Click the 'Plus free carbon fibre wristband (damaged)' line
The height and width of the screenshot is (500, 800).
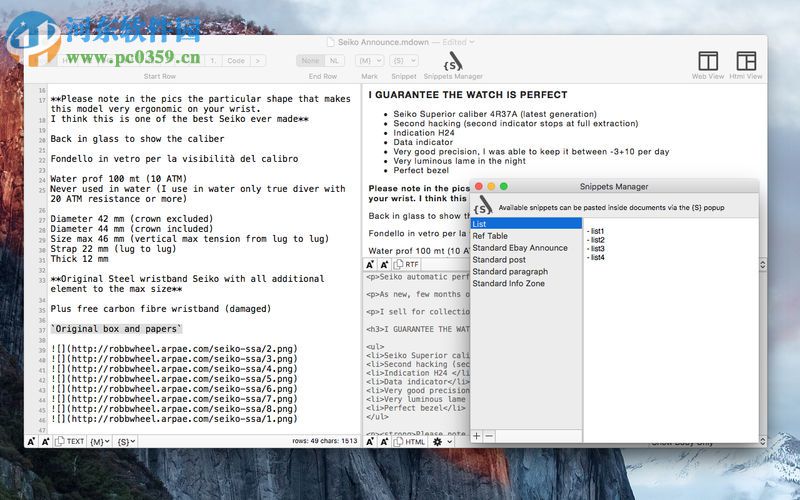pyautogui.click(x=161, y=309)
